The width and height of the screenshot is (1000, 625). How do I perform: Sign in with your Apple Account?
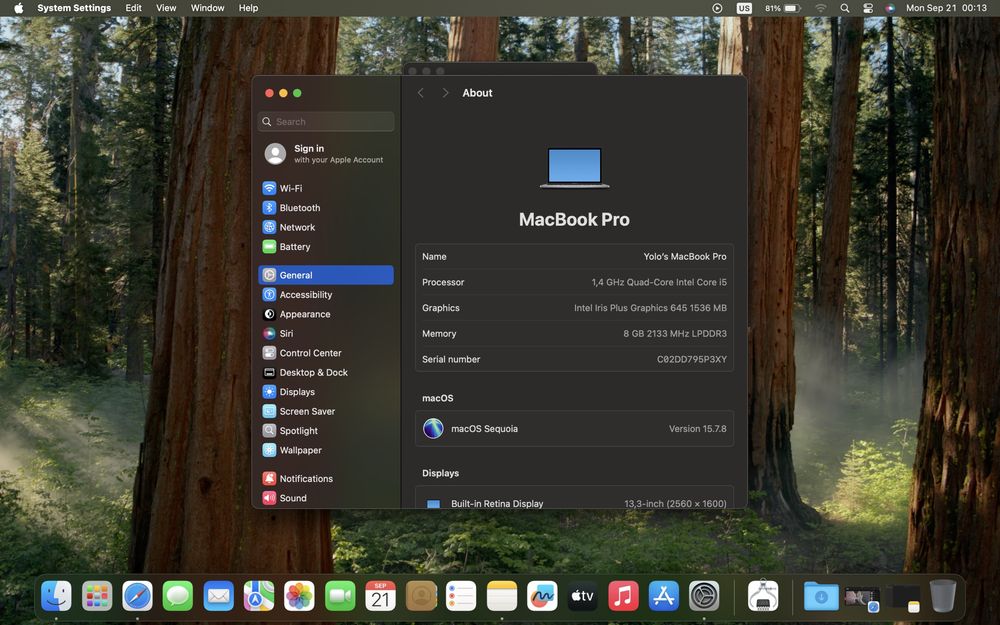(x=326, y=154)
